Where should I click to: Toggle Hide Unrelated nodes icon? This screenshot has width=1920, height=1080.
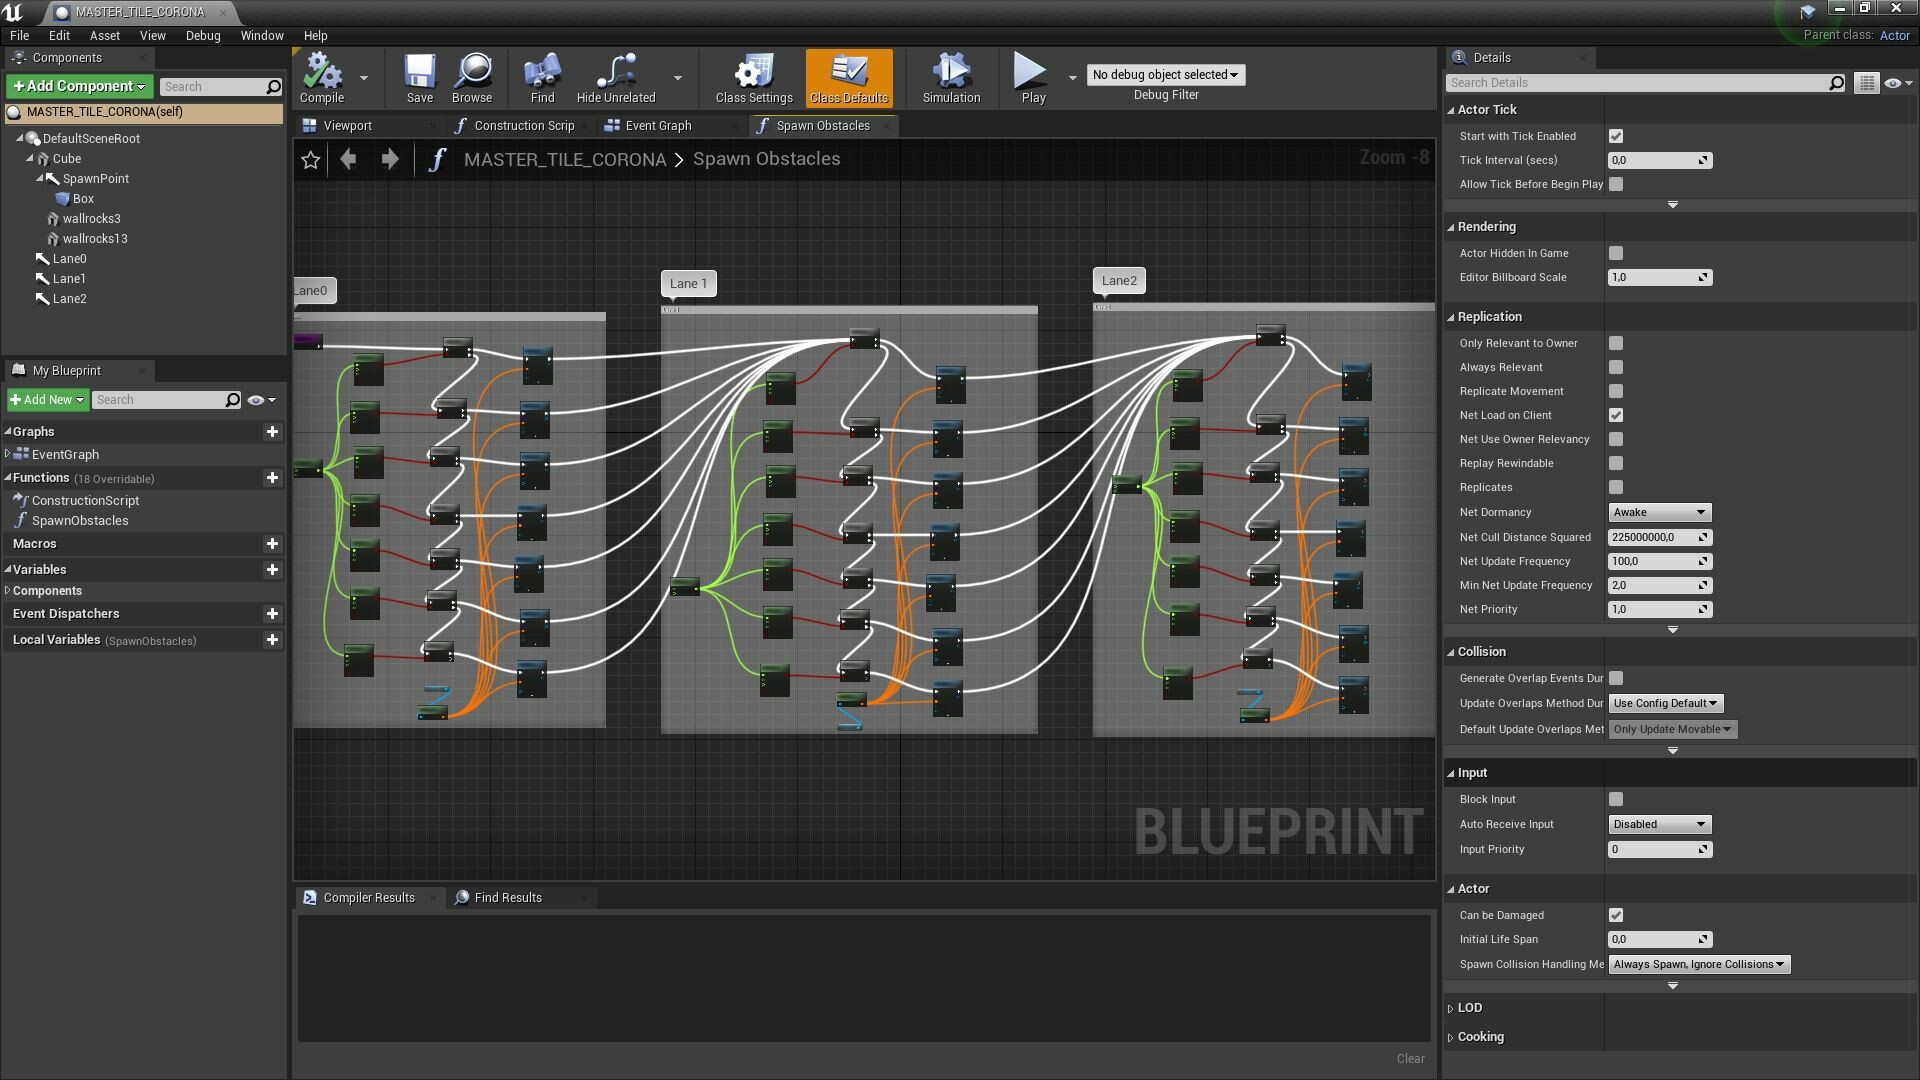coord(616,74)
